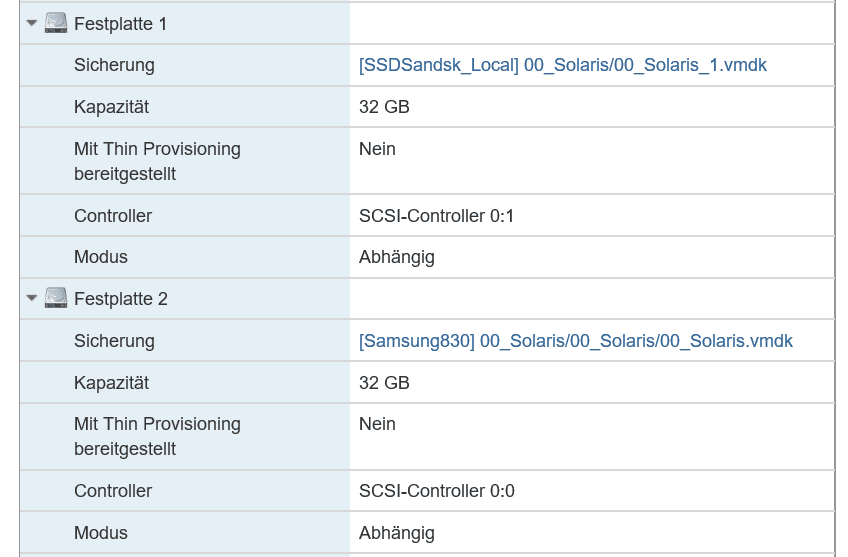848x557 pixels.
Task: Open the Samsung830 00_Solaris.vmdk link
Action: coord(575,341)
